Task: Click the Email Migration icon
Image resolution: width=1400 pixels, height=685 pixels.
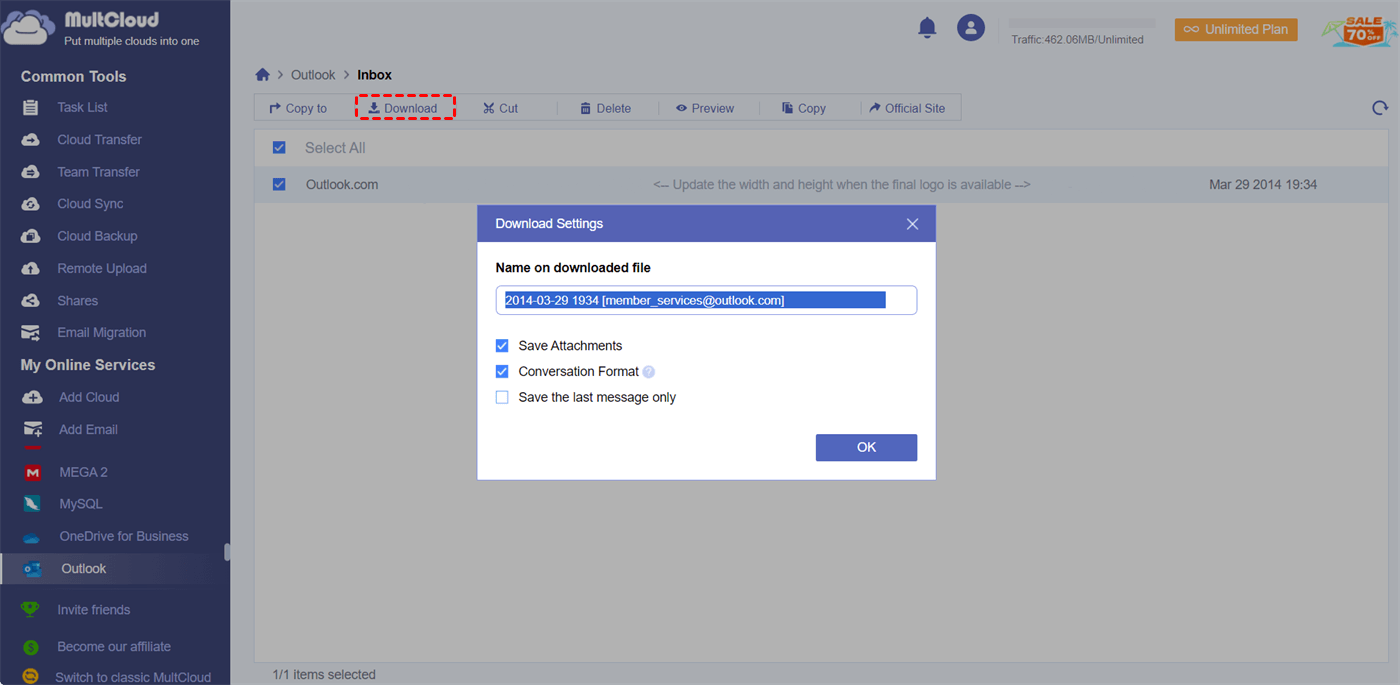Action: coord(31,333)
